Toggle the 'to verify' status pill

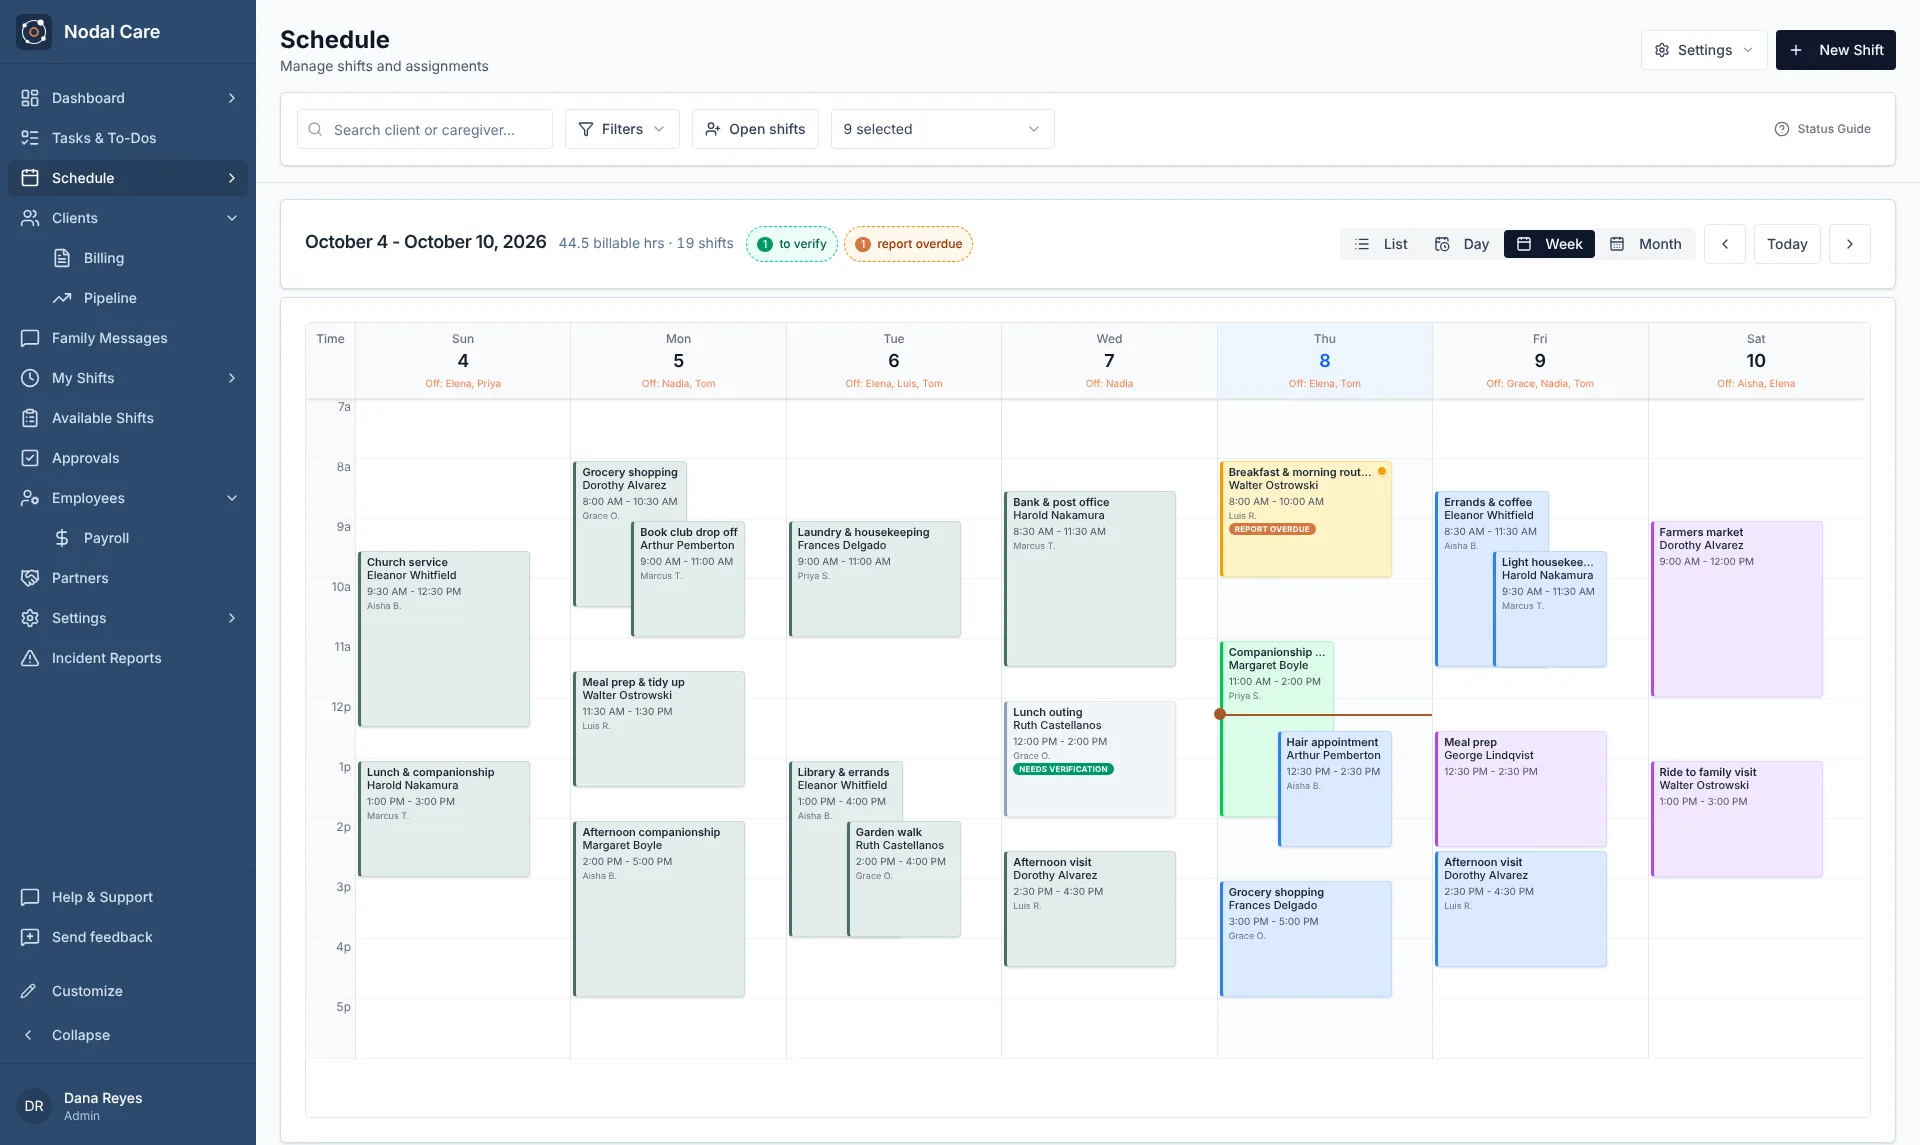[x=792, y=244]
